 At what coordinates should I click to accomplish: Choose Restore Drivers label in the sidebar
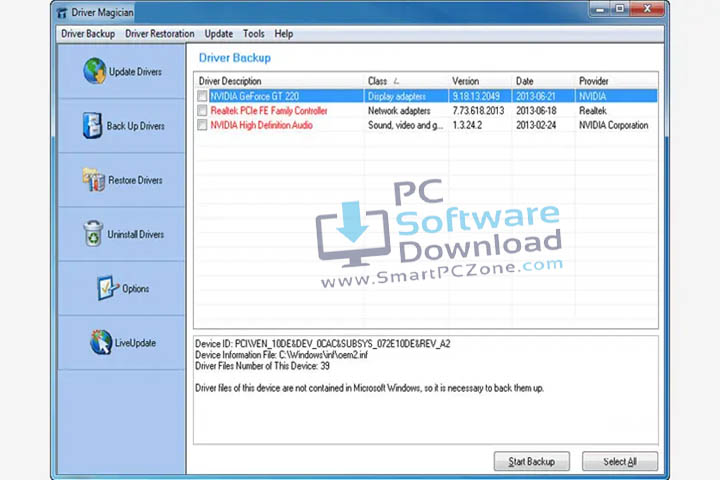click(x=135, y=180)
